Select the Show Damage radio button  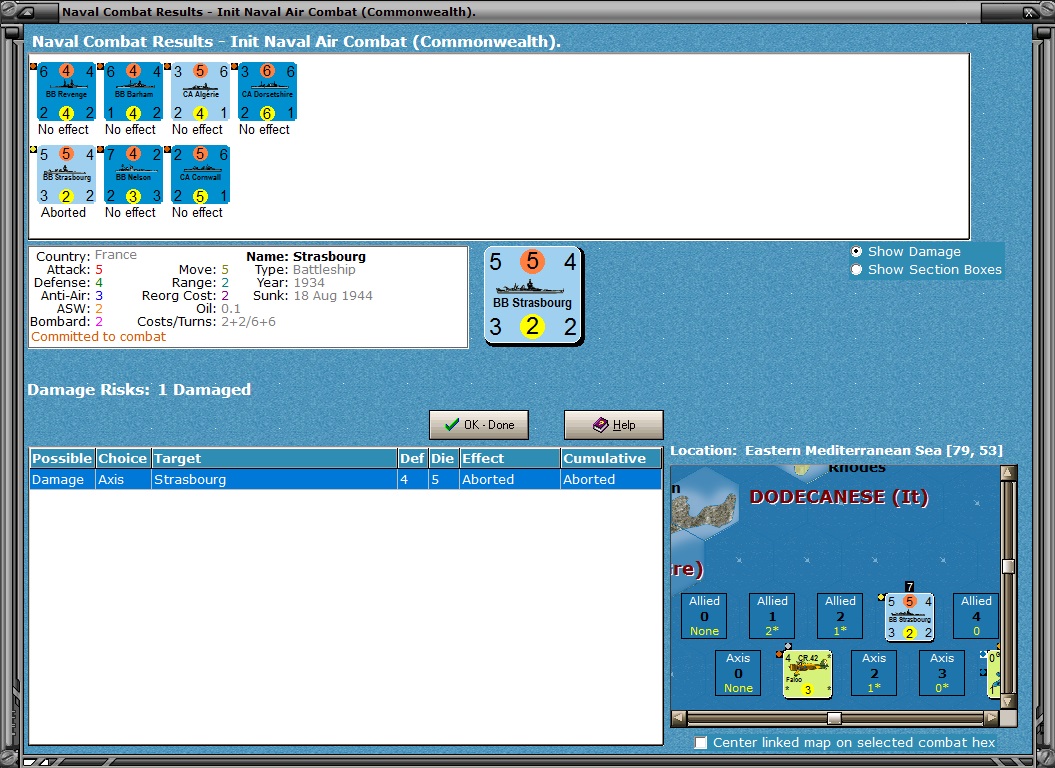(x=857, y=252)
